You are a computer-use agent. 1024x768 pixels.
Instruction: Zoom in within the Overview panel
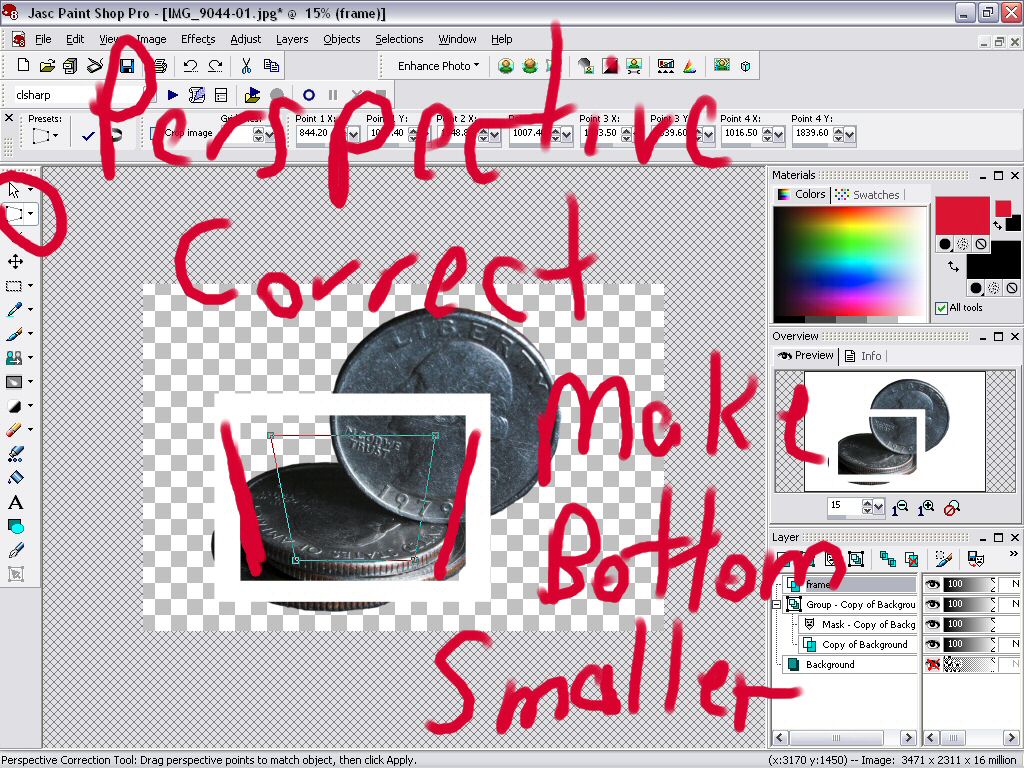tap(927, 508)
